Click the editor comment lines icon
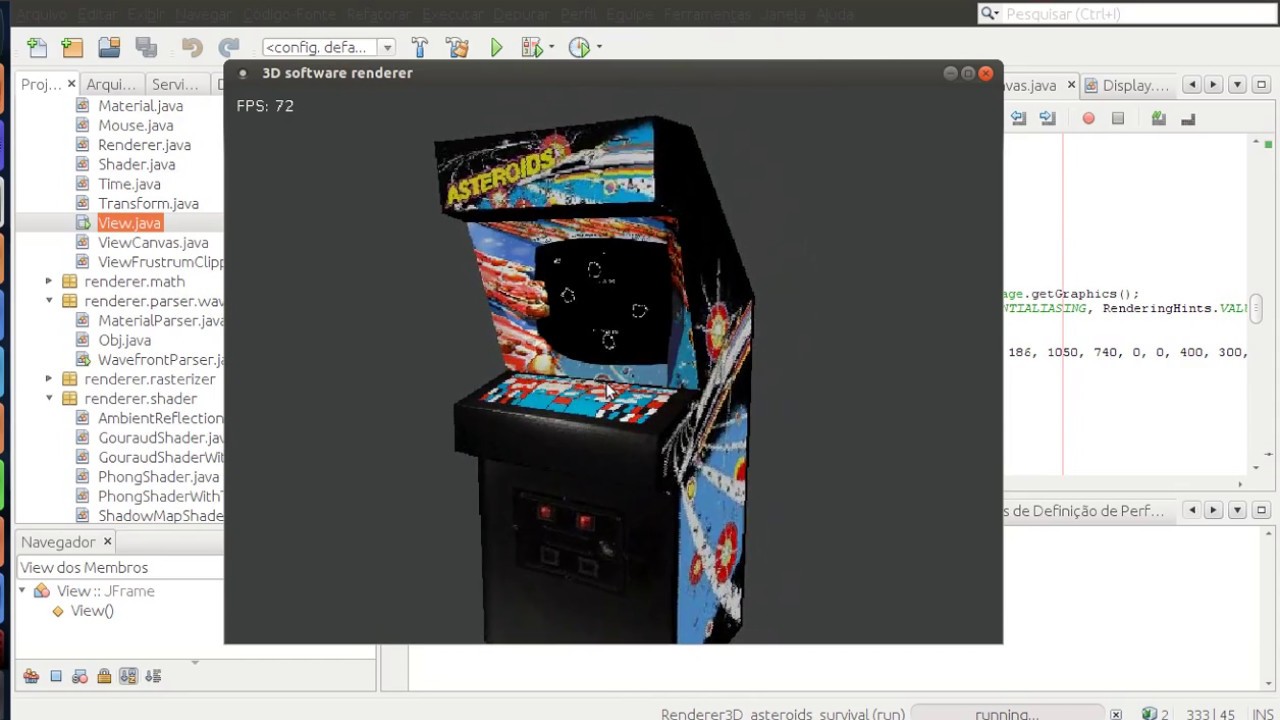1280x720 pixels. click(1159, 118)
